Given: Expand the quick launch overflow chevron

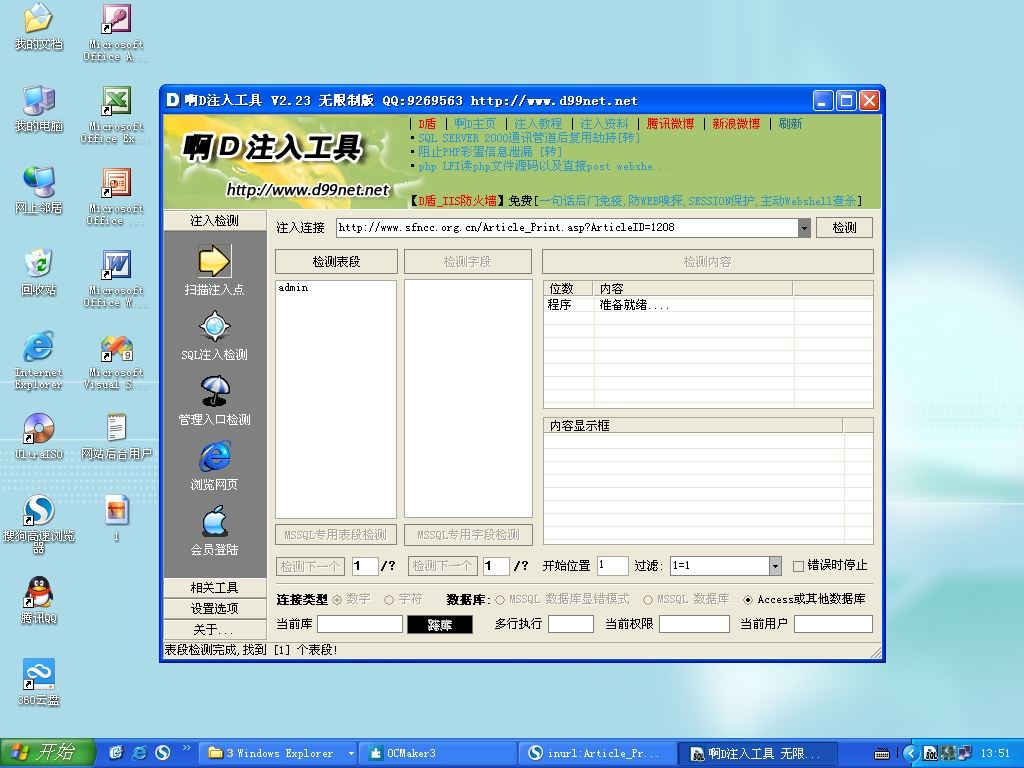Looking at the screenshot, I should click(x=187, y=748).
